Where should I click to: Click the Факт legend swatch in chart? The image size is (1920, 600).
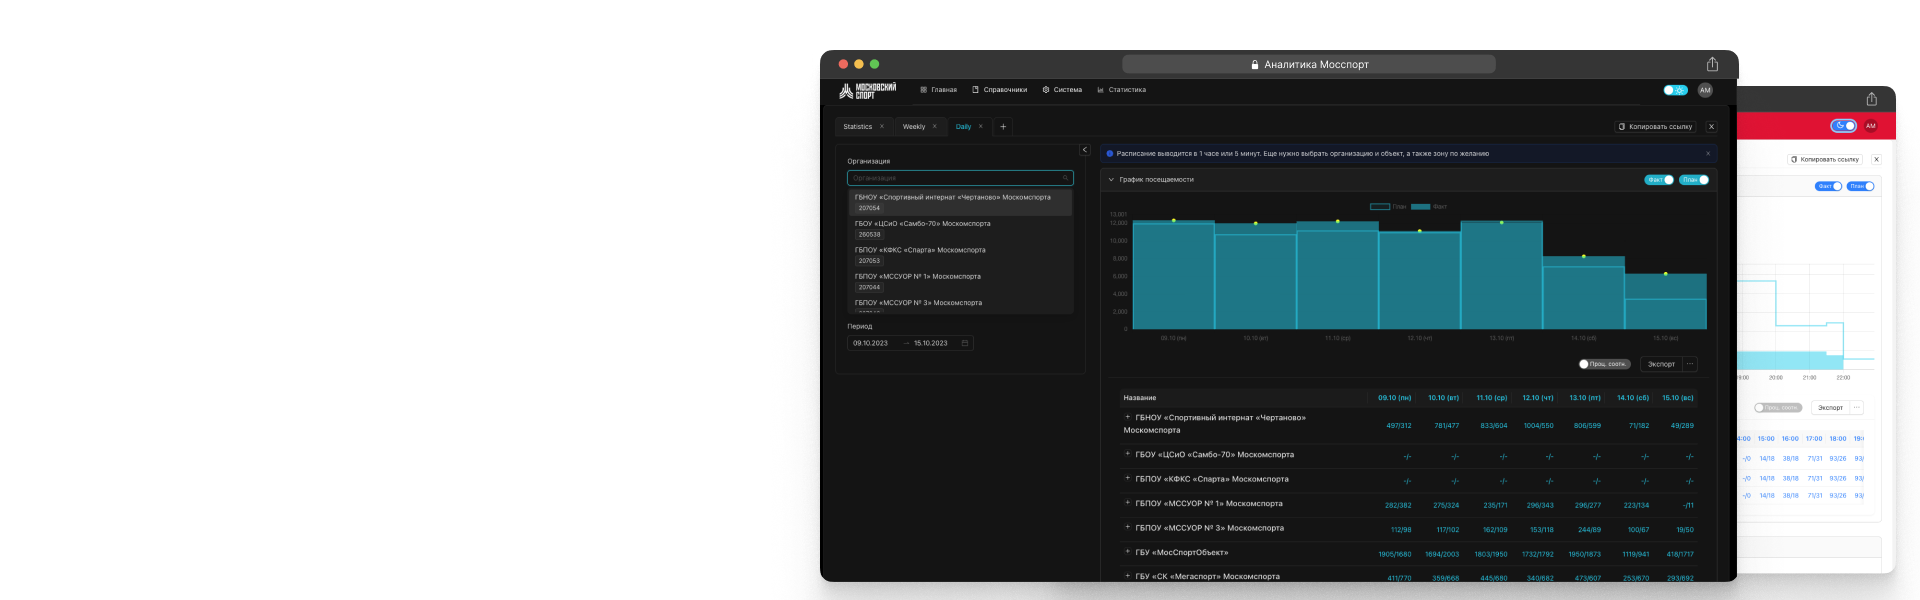(x=1421, y=207)
